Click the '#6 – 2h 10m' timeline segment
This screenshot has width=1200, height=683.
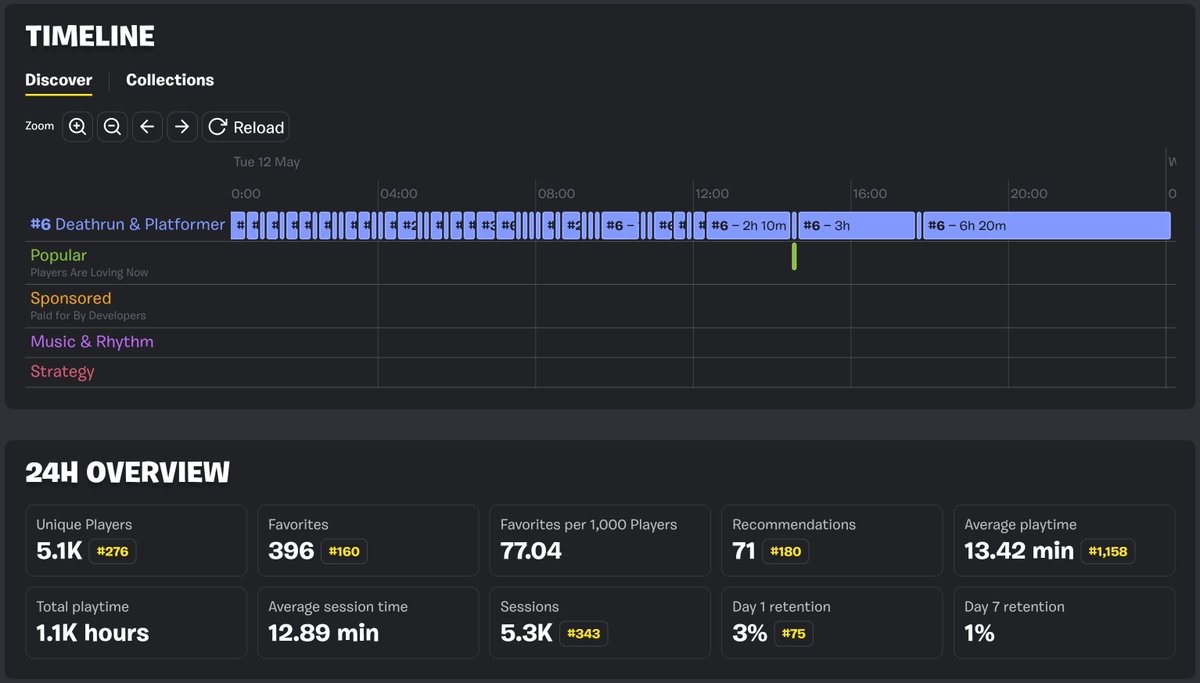click(x=749, y=225)
